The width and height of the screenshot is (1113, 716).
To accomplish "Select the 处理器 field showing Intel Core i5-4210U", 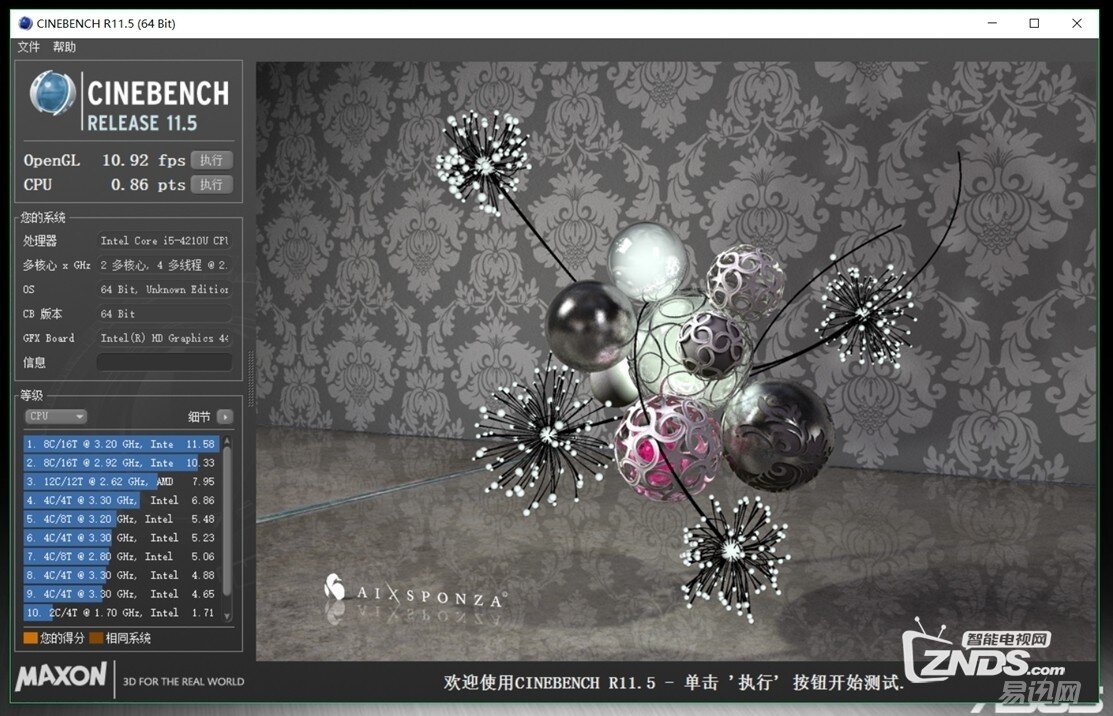I will click(164, 241).
